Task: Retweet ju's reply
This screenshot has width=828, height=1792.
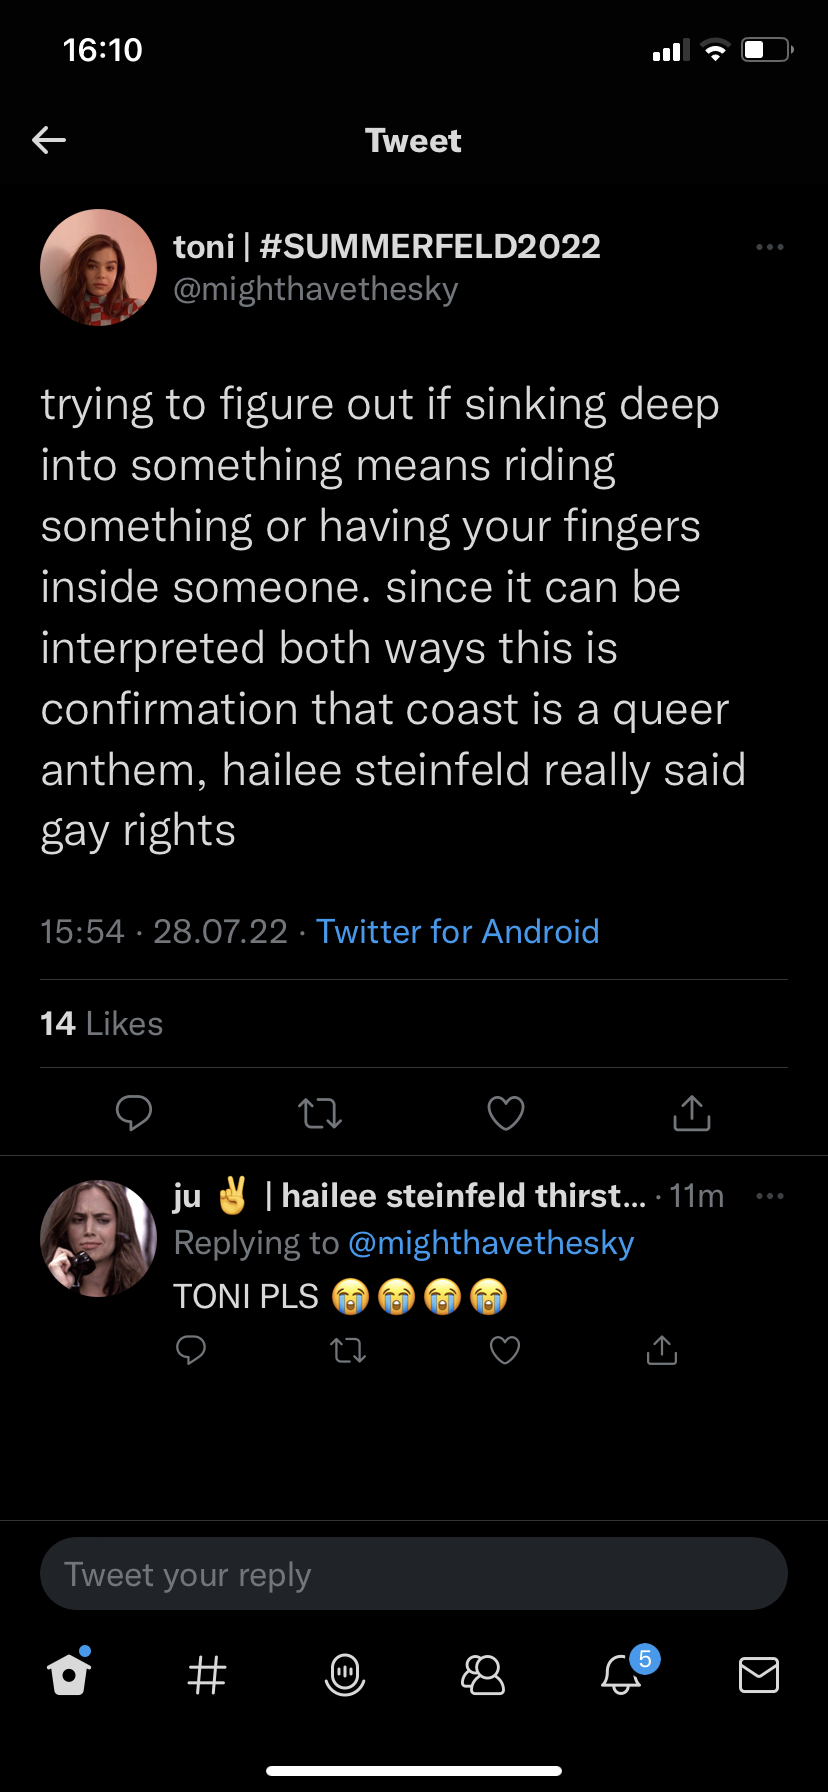Action: (x=348, y=1351)
